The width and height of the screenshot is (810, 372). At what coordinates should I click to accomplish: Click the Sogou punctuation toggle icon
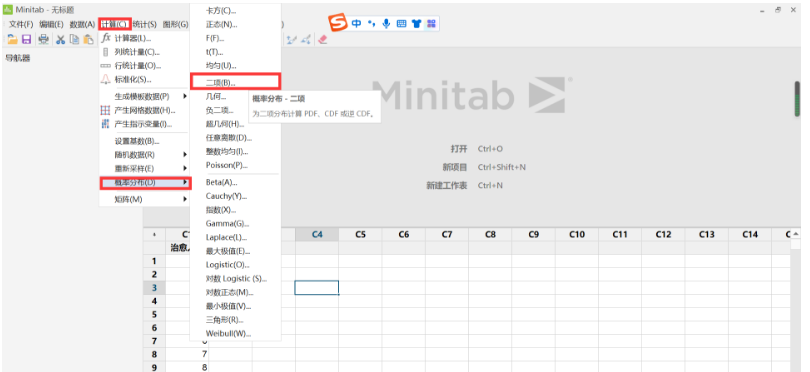coord(371,24)
